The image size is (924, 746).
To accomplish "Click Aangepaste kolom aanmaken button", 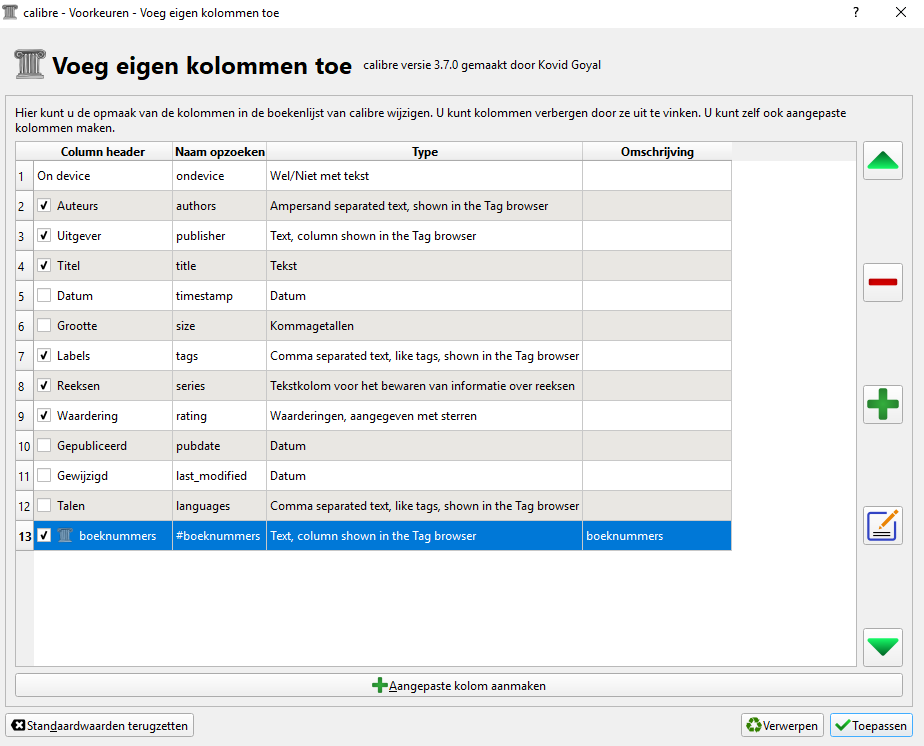I will tap(459, 686).
